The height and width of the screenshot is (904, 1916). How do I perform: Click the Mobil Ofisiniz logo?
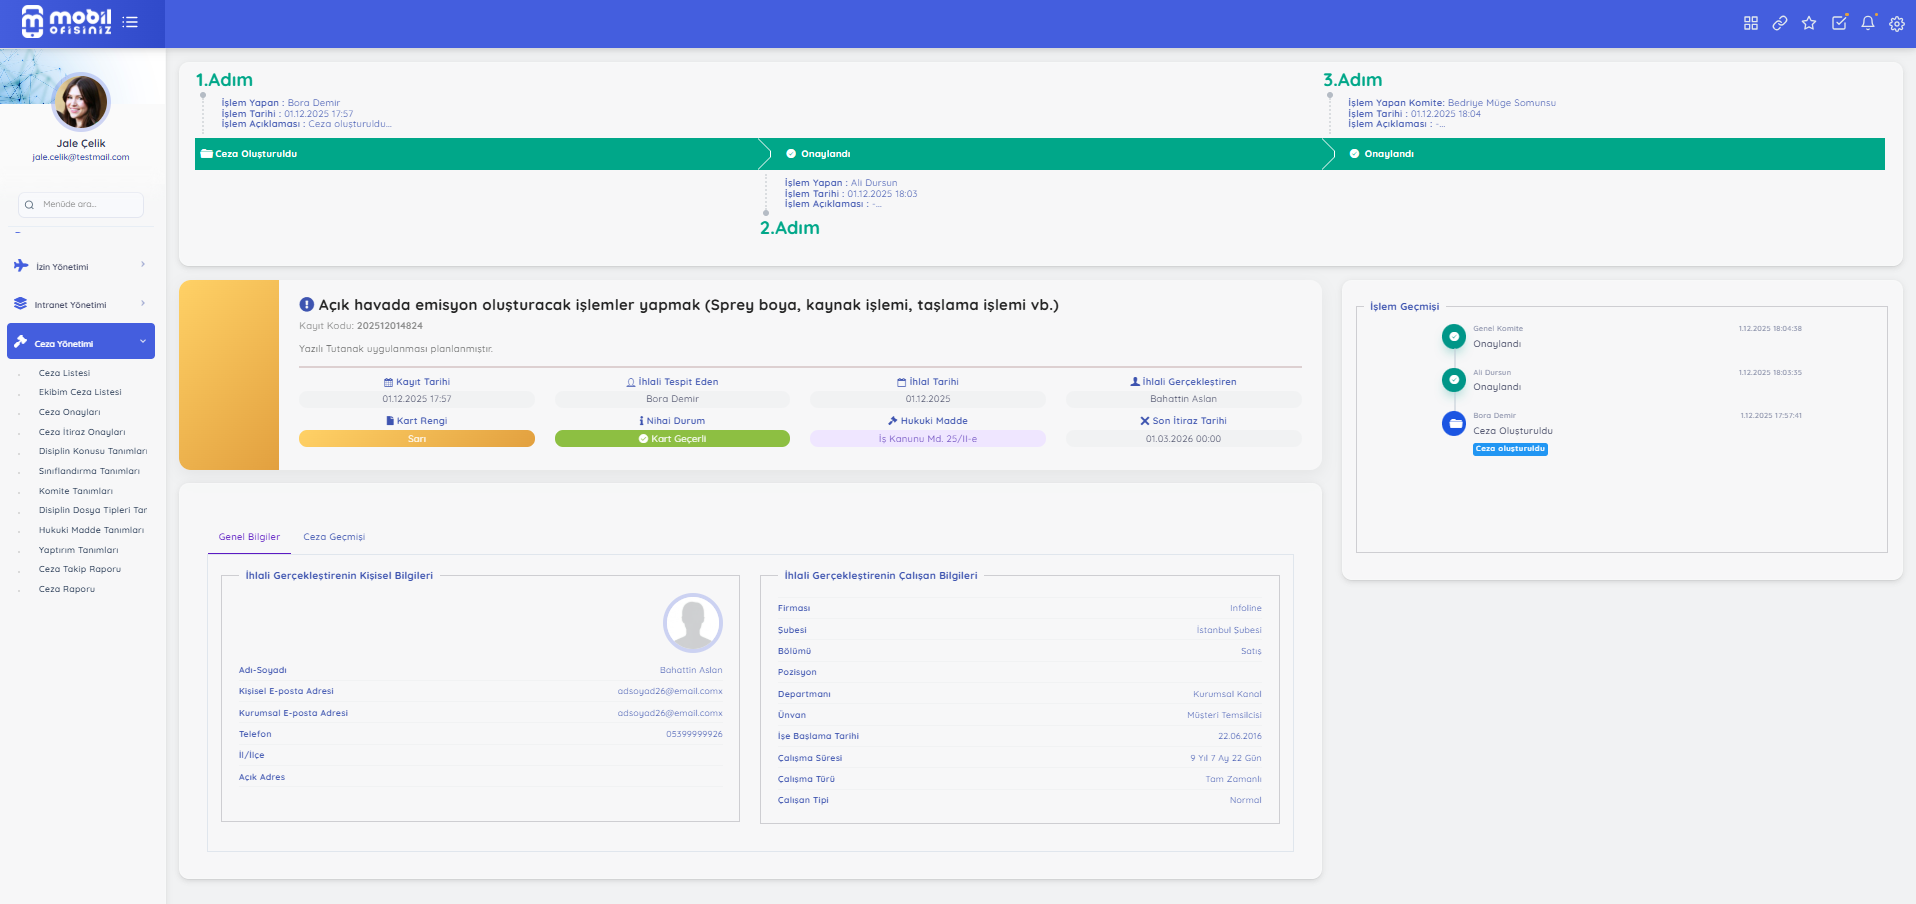pyautogui.click(x=66, y=21)
